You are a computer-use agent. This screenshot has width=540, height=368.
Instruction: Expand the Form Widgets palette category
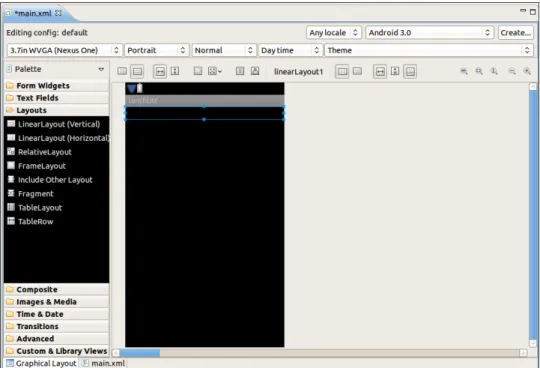(x=57, y=85)
